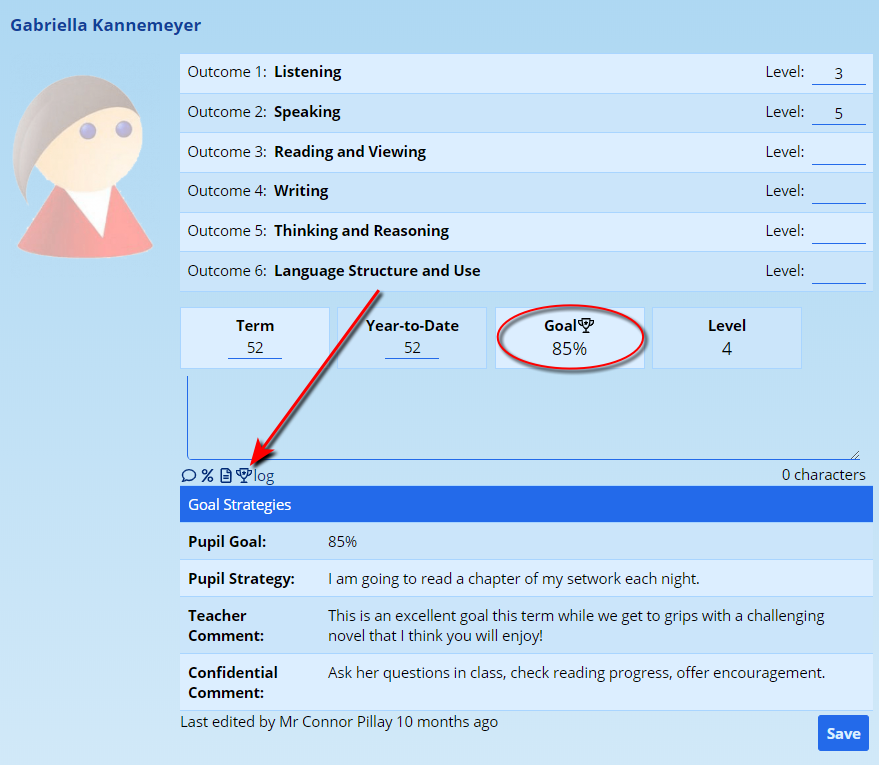Click the Gabriella Kannemeyer name heading
This screenshot has height=765, width=879.
click(105, 25)
